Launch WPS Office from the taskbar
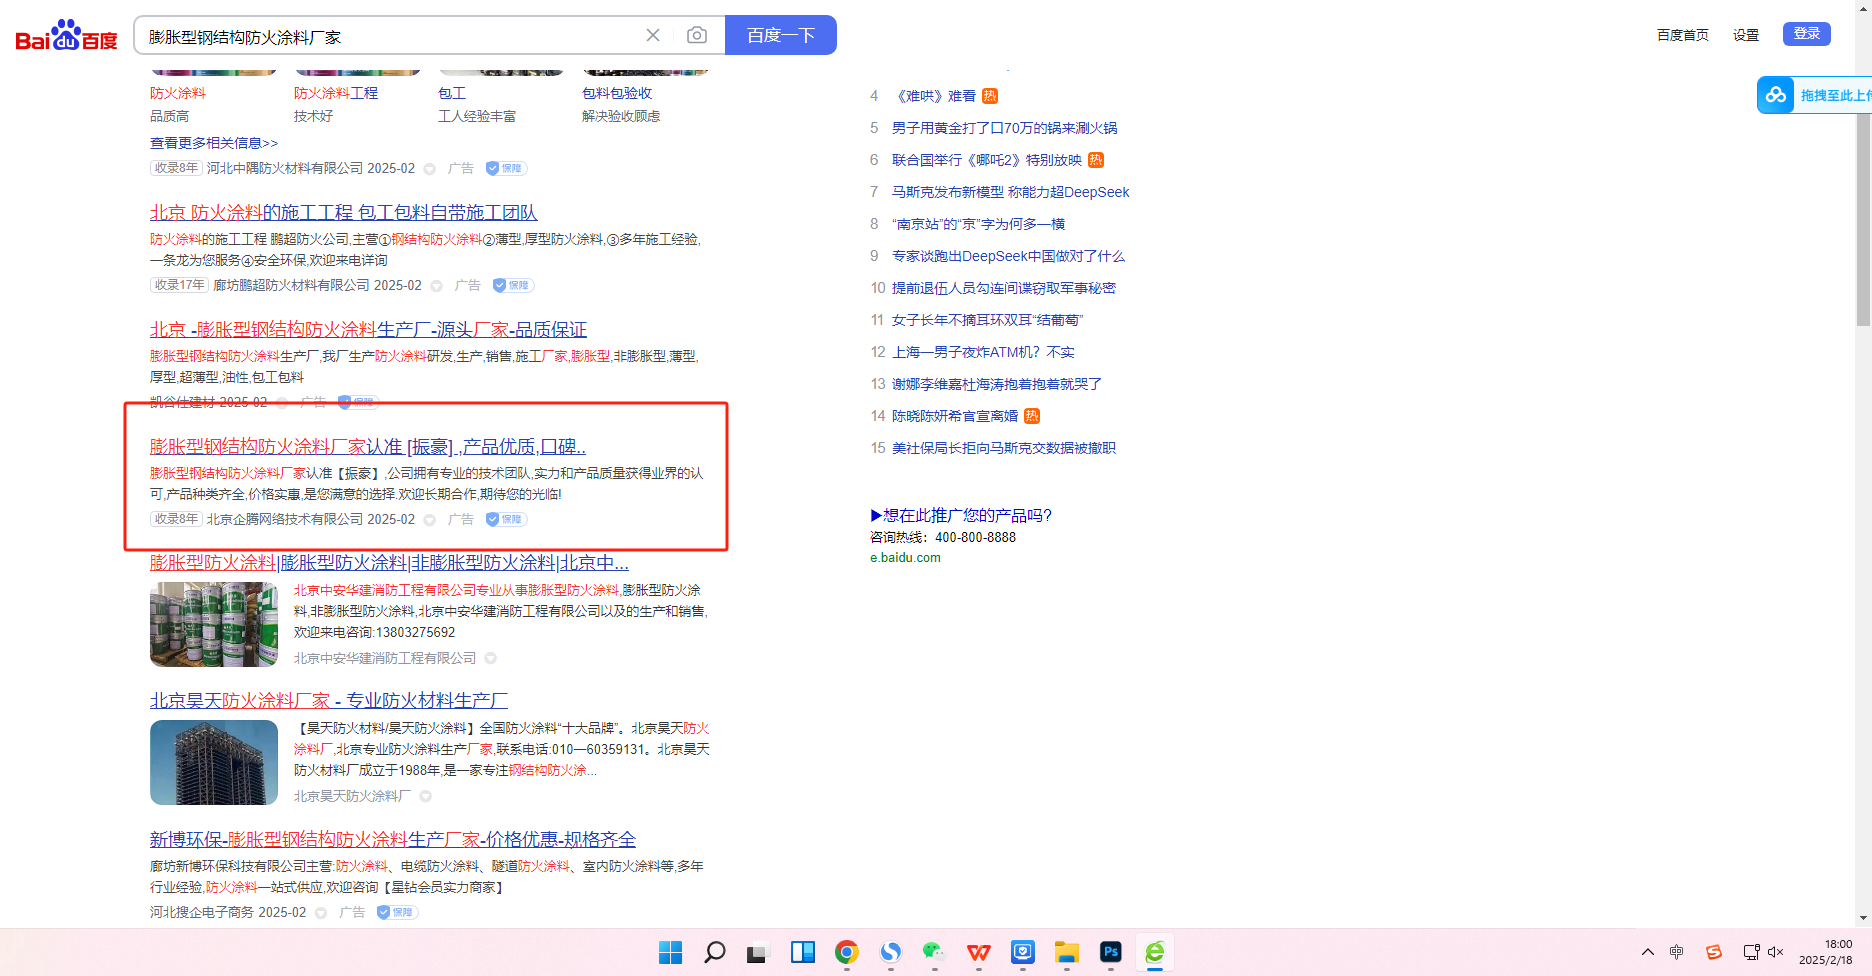The height and width of the screenshot is (976, 1872). tap(978, 952)
